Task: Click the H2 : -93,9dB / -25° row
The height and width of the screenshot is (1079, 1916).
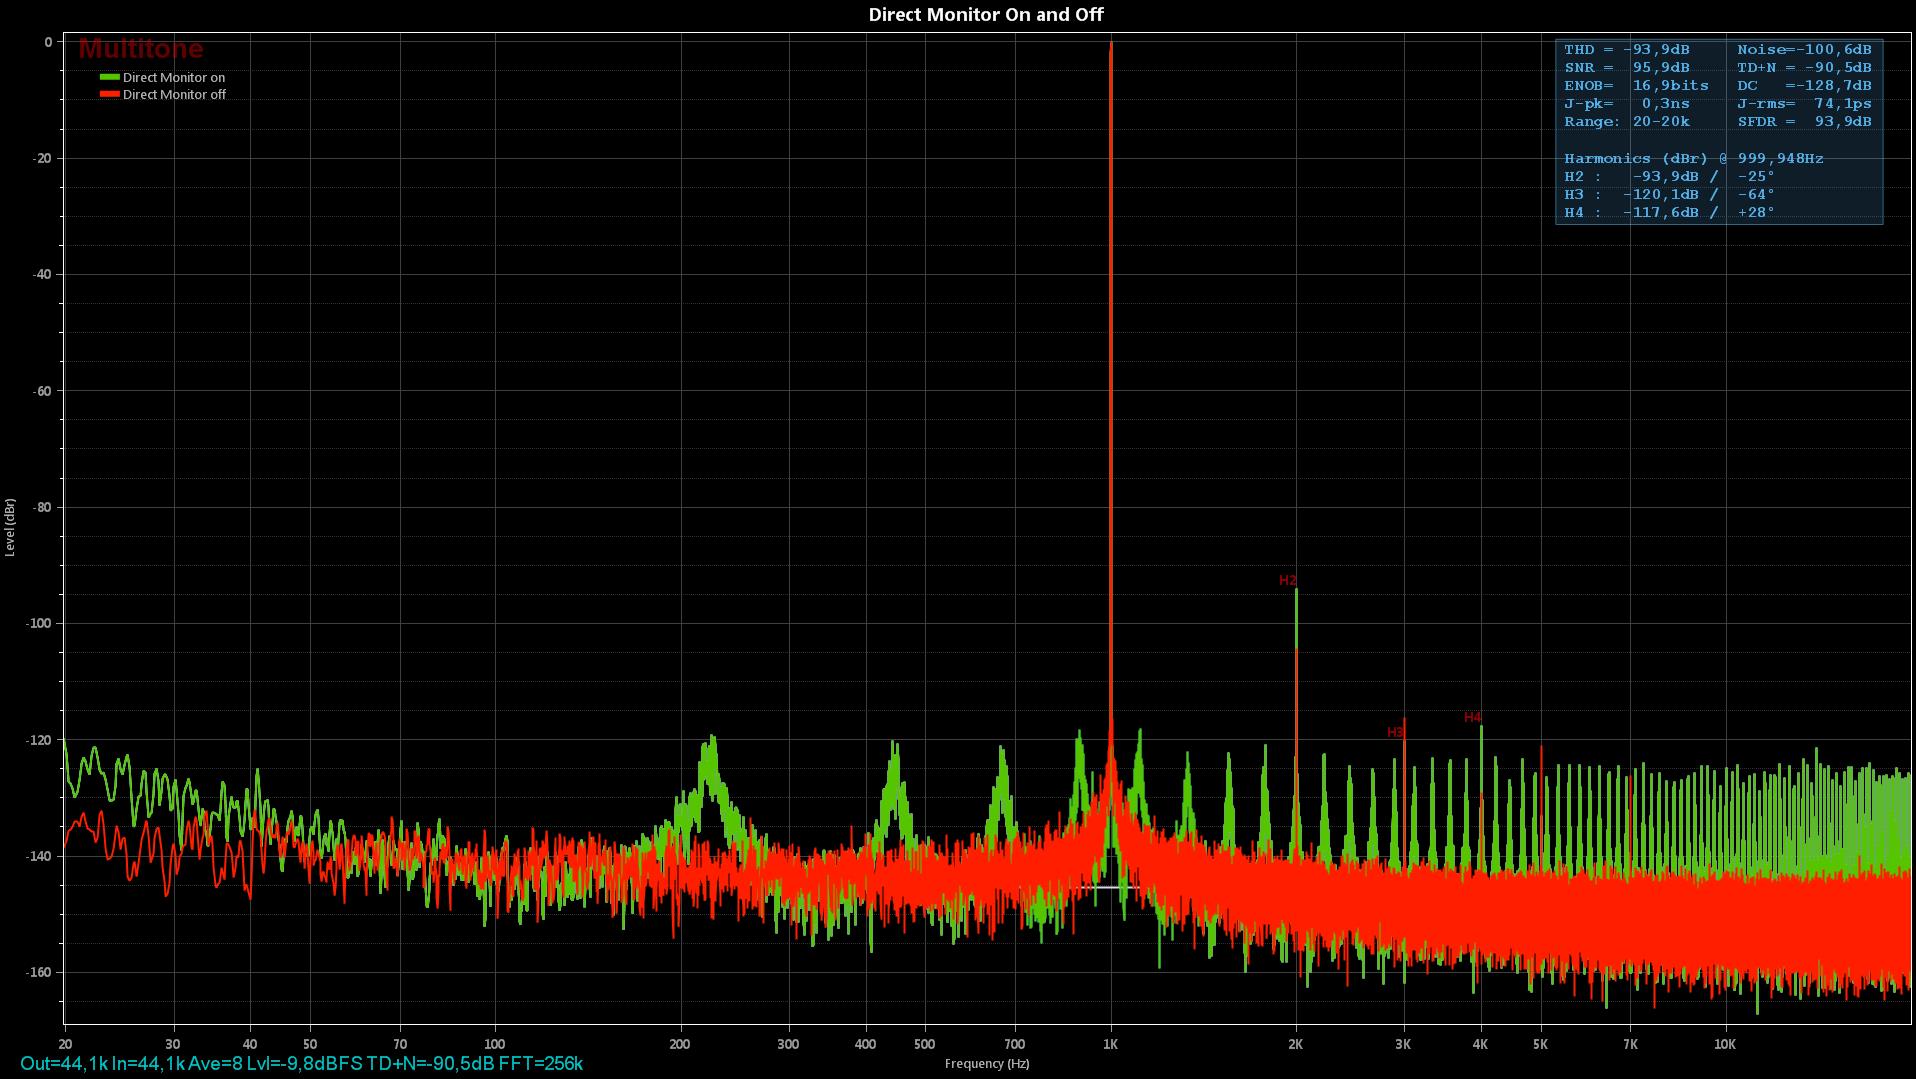Action: 1670,176
